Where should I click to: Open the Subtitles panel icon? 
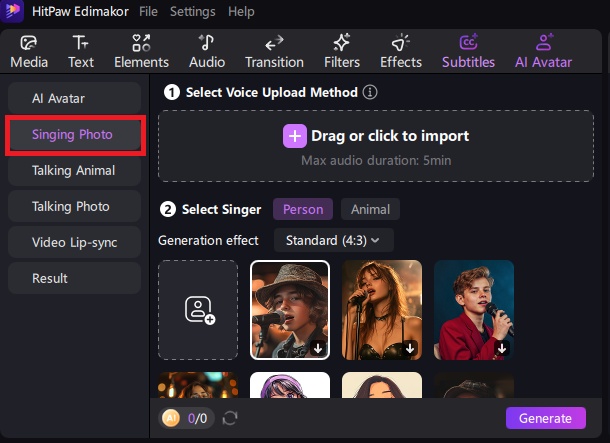468,43
